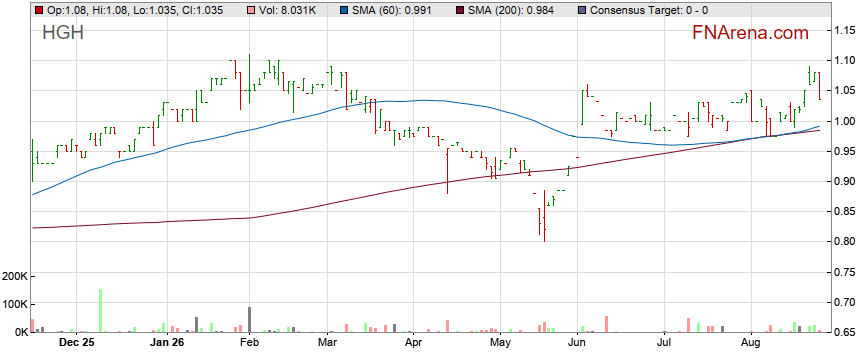
Task: Click the 'Dec 25' date axis label
Action: click(77, 343)
